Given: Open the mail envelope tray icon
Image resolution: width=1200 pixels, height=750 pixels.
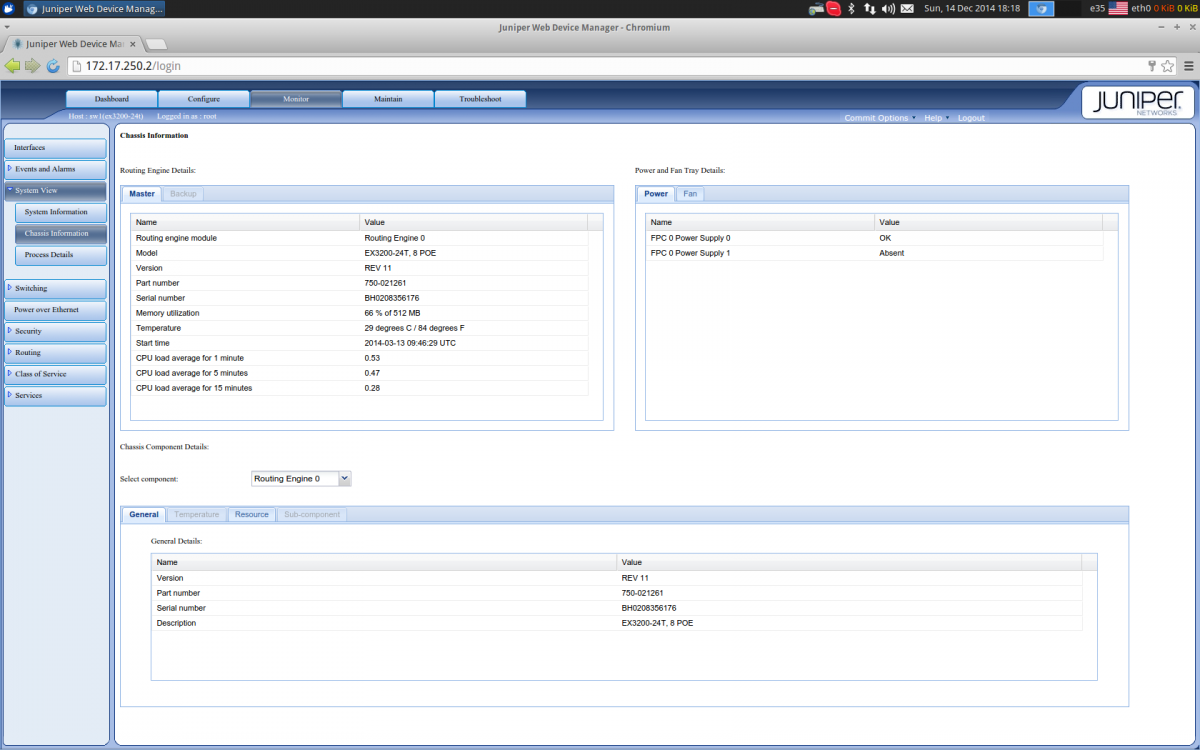Looking at the screenshot, I should coord(907,8).
